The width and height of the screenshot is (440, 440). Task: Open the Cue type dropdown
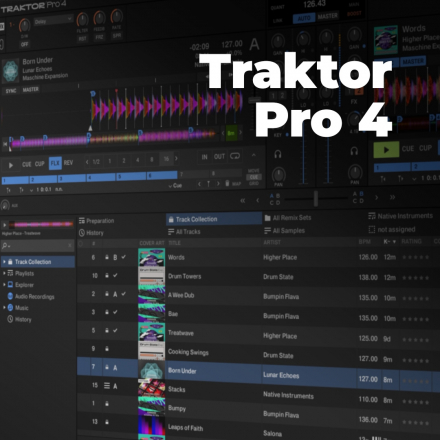click(175, 186)
